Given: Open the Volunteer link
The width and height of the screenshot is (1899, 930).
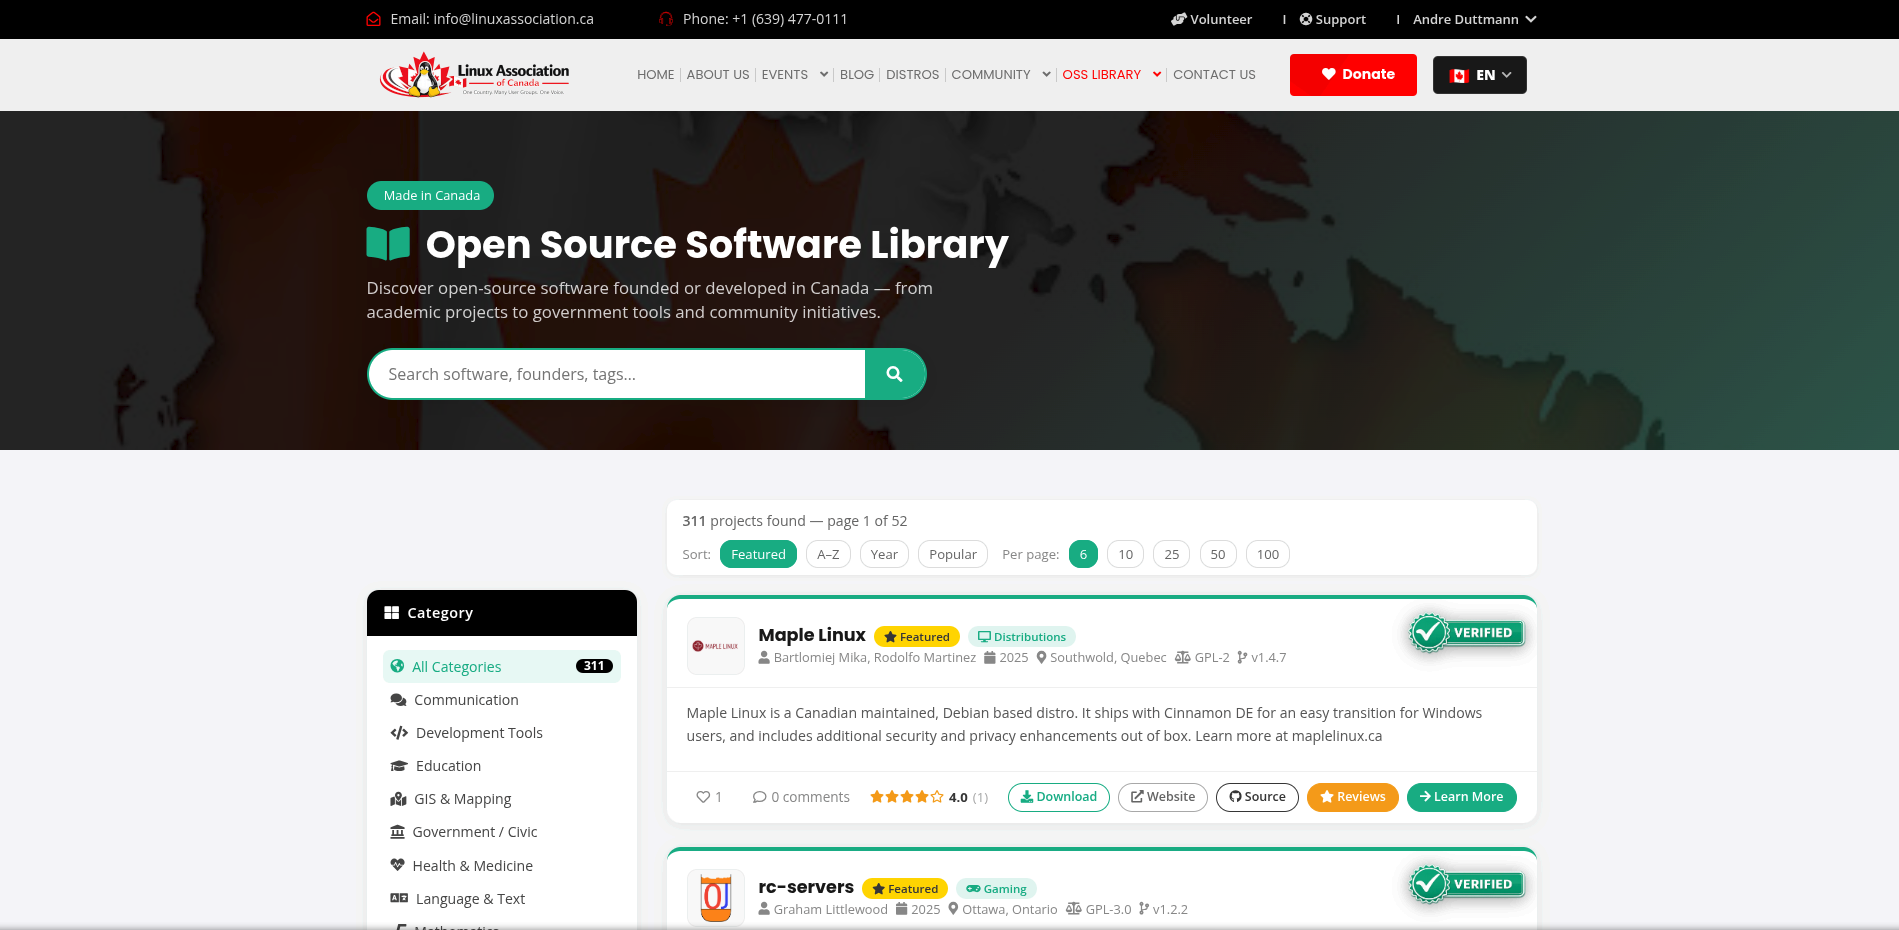Looking at the screenshot, I should 1212,19.
